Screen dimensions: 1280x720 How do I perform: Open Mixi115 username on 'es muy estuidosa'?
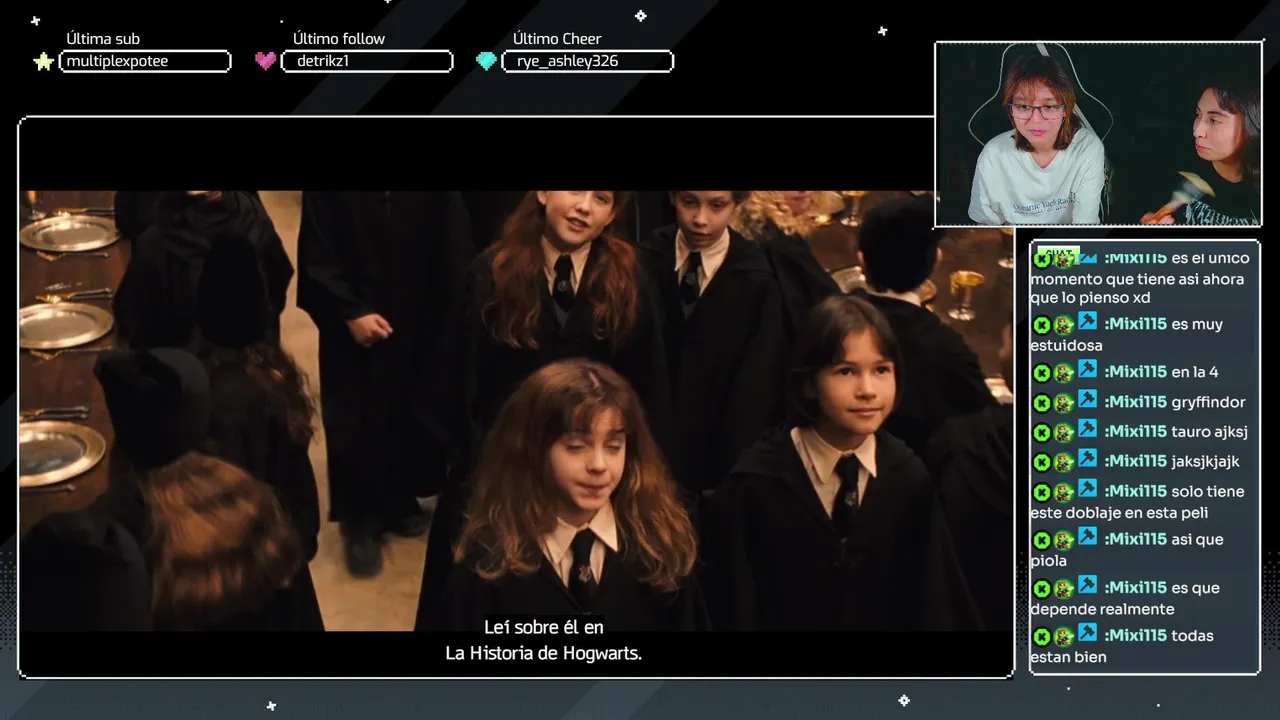[x=1135, y=324]
